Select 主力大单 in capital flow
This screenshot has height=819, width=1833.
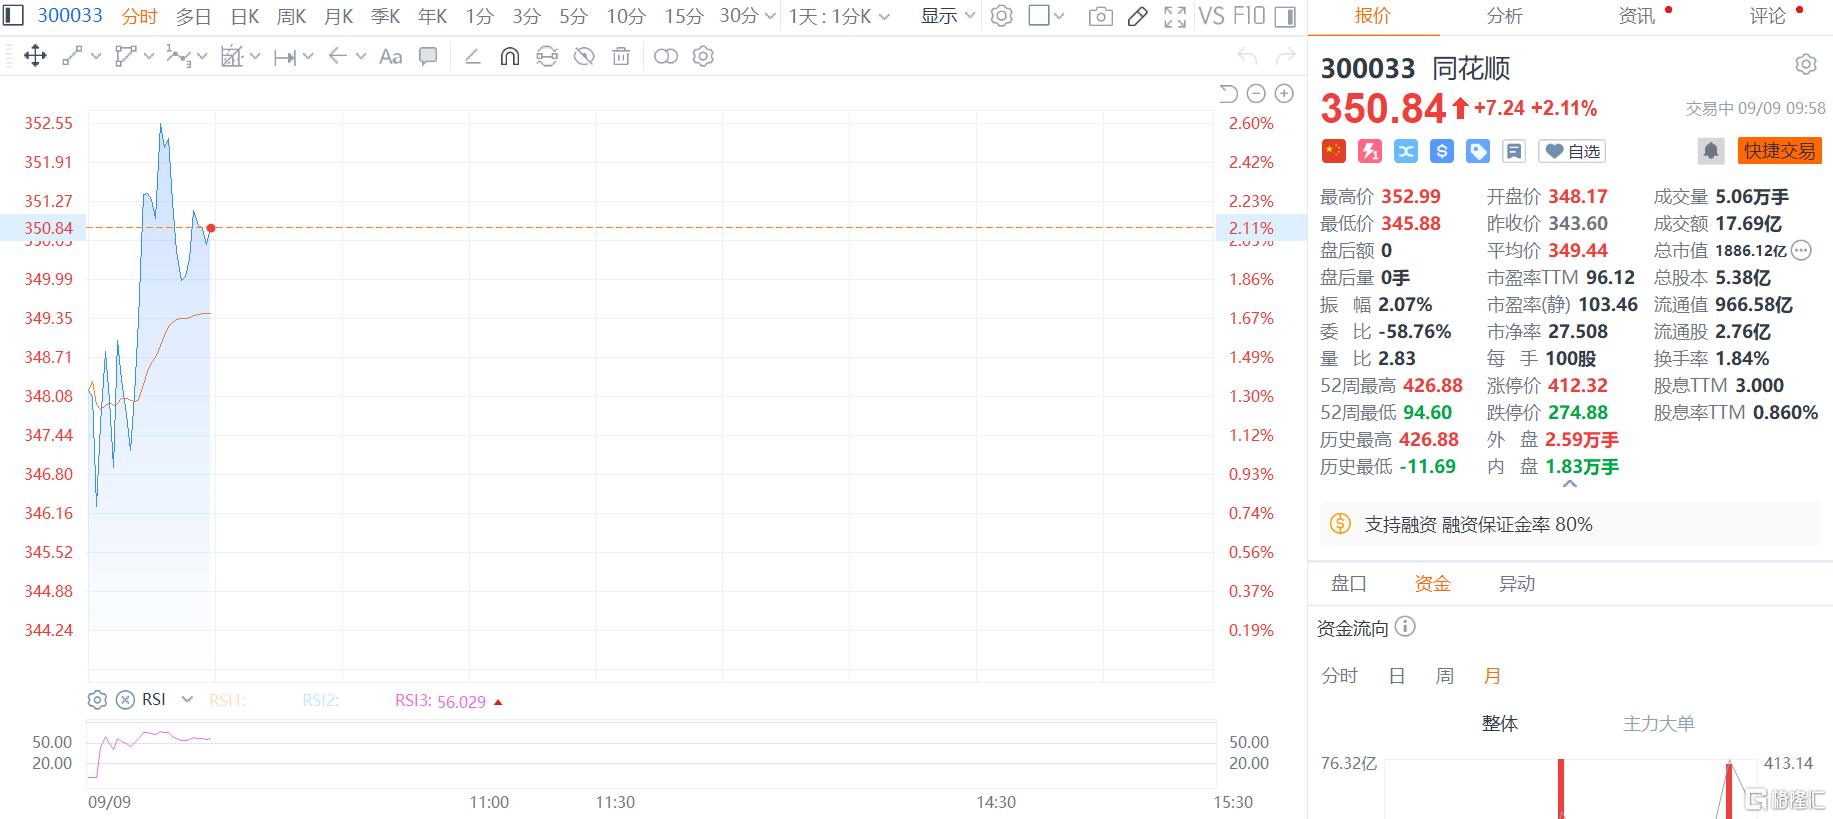(1658, 723)
